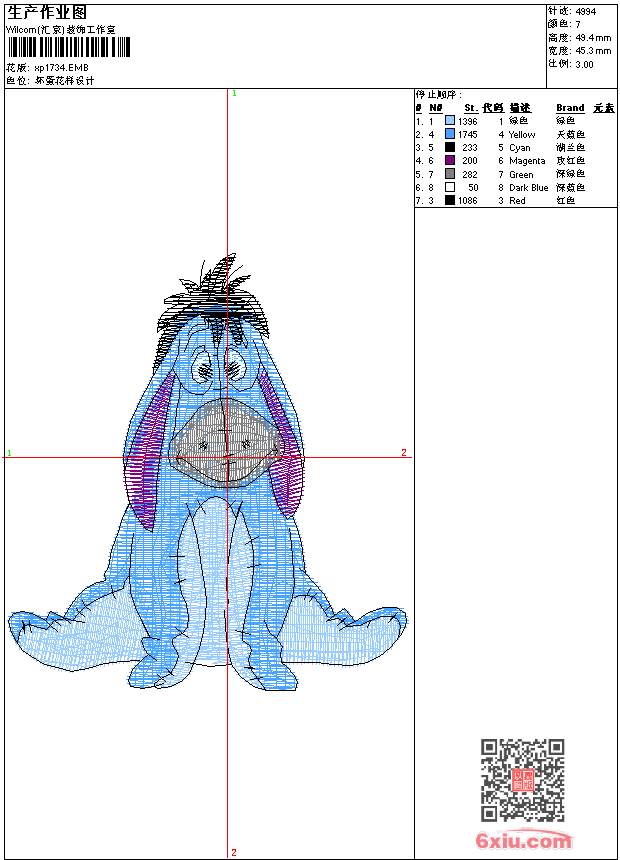
Task: Click the 描述 column header
Action: (520, 108)
